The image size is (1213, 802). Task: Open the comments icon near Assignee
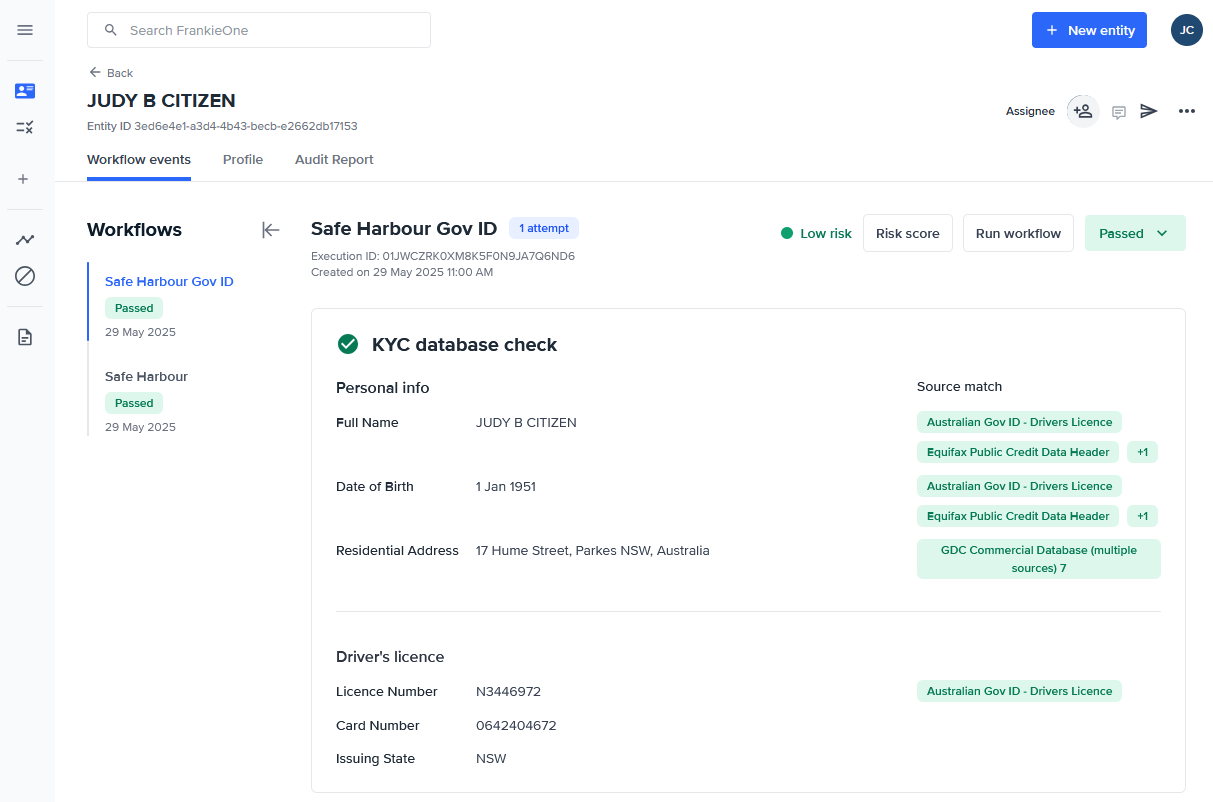tap(1119, 112)
